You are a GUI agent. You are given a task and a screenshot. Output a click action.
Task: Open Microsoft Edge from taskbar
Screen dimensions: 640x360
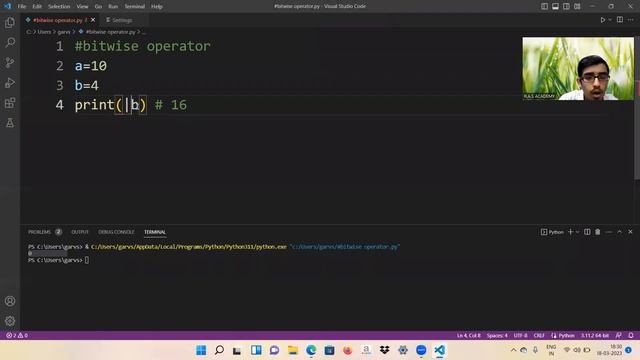click(311, 350)
